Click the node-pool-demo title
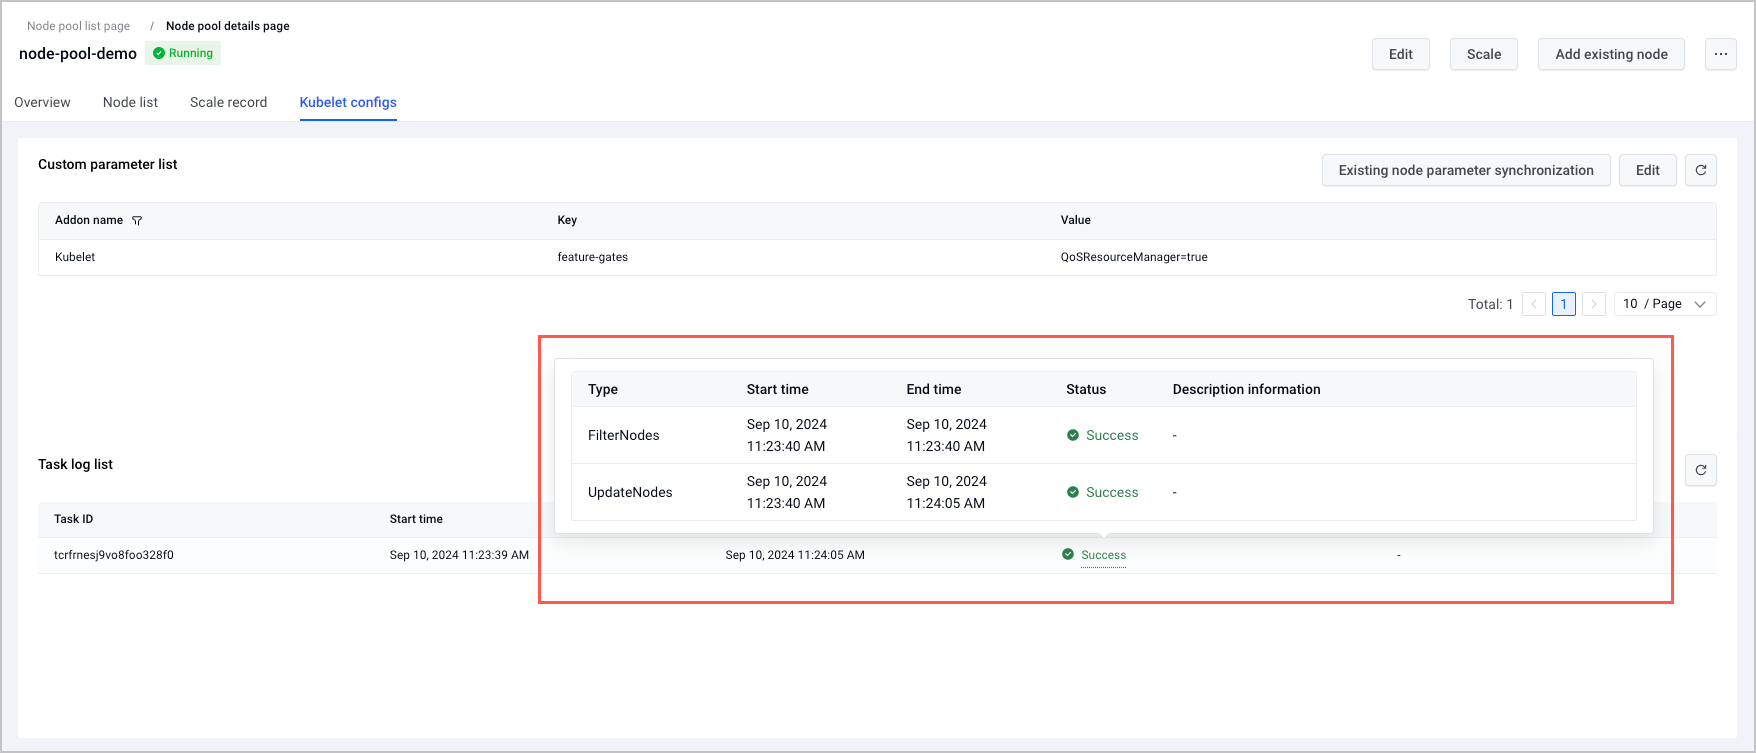The height and width of the screenshot is (753, 1756). pos(78,54)
